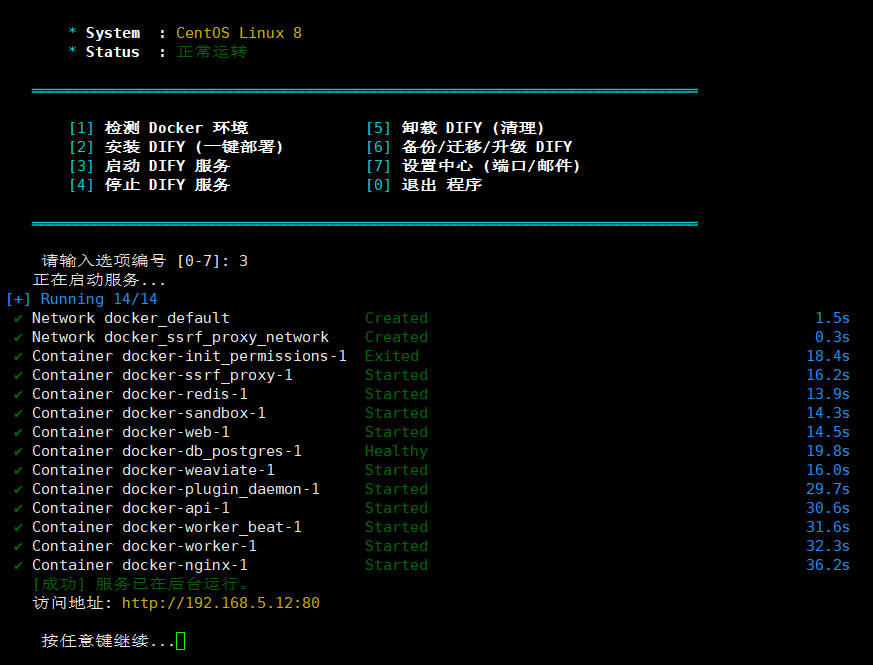Image resolution: width=873 pixels, height=665 pixels.
Task: Select menu option 1 检测 Docker 环境
Action: tap(158, 128)
